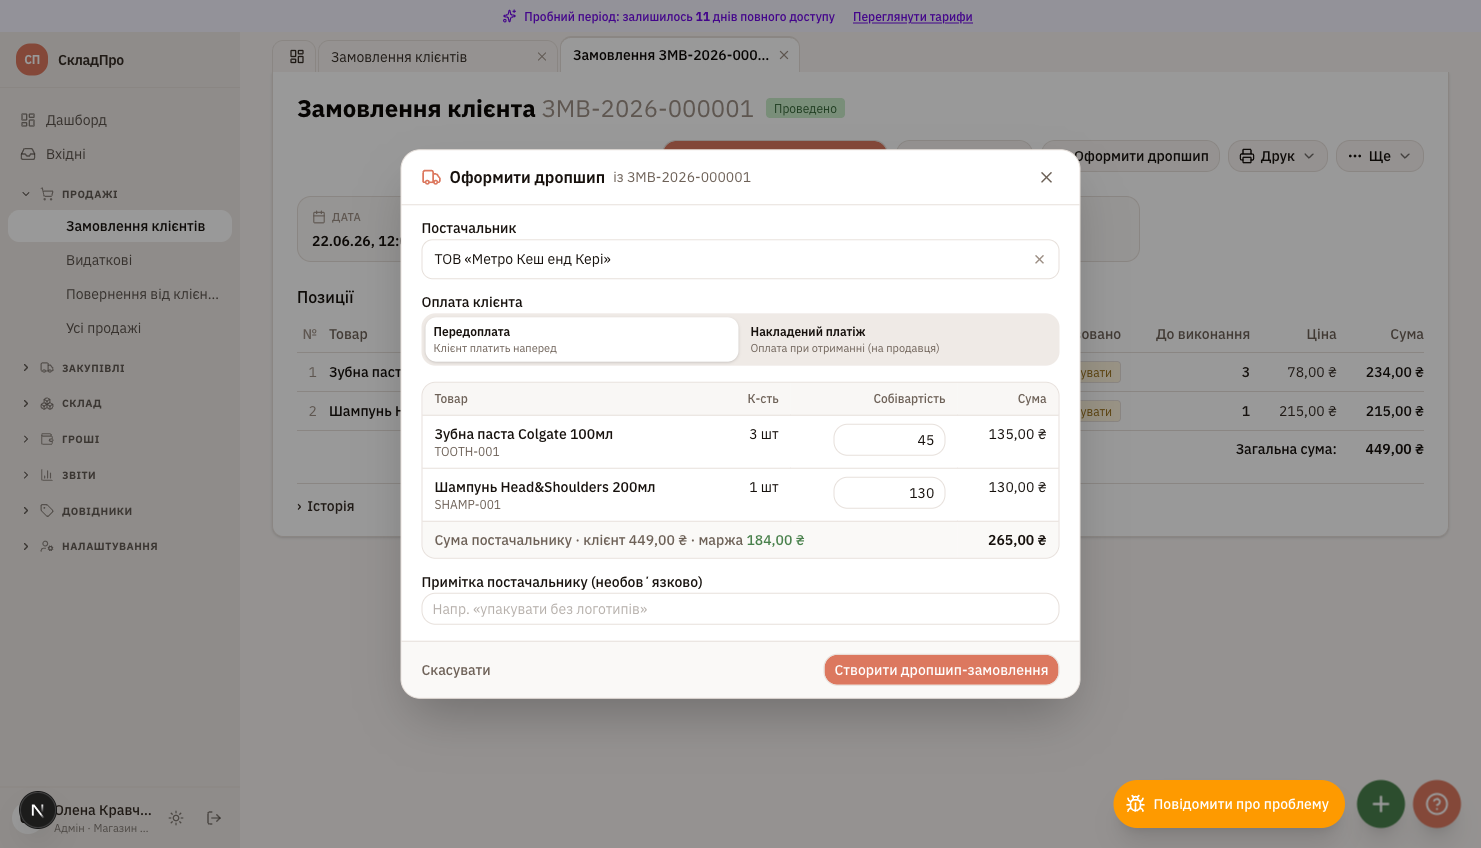This screenshot has height=848, width=1481.
Task: Expand the Історія section
Action: coord(326,506)
